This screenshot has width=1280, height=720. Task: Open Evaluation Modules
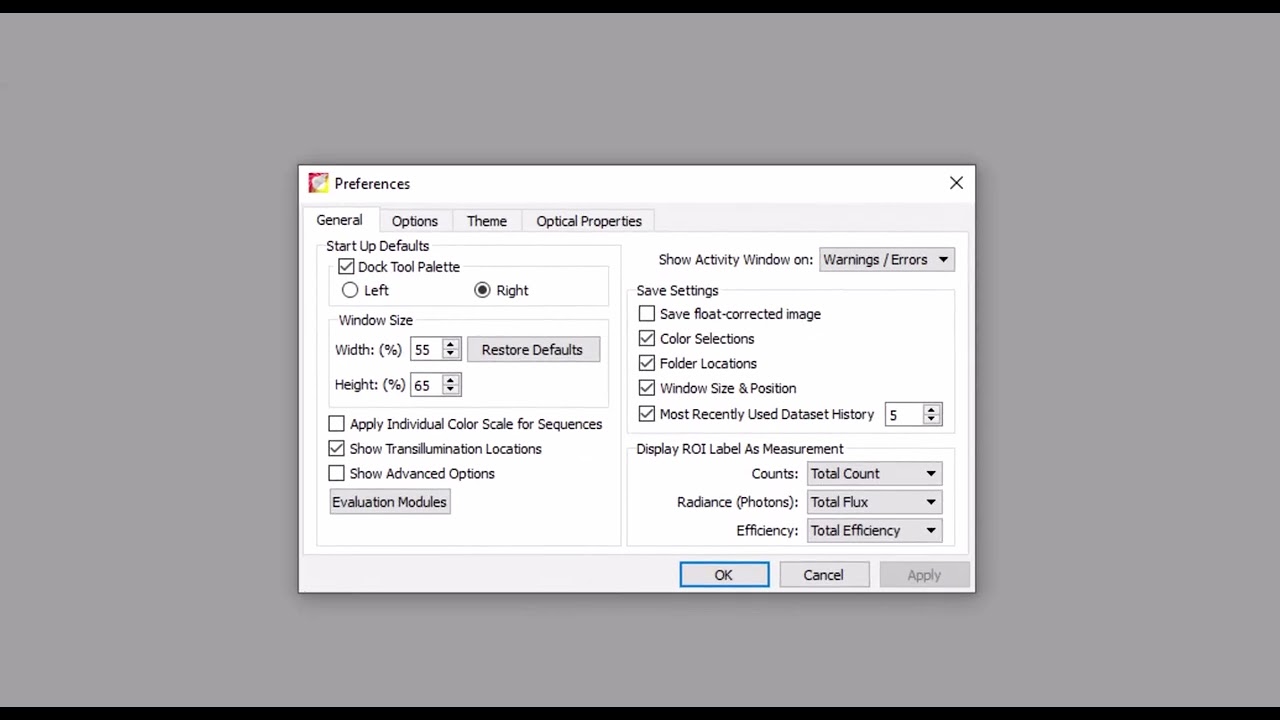pos(389,502)
